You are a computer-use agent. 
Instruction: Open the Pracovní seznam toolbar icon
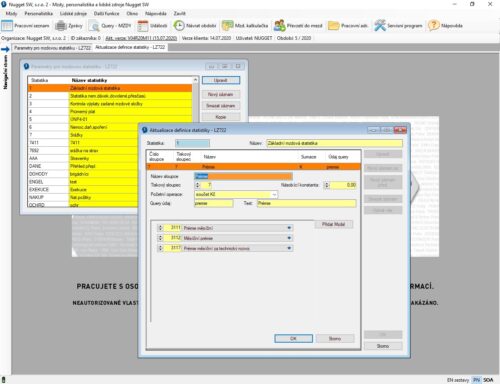(x=7, y=25)
